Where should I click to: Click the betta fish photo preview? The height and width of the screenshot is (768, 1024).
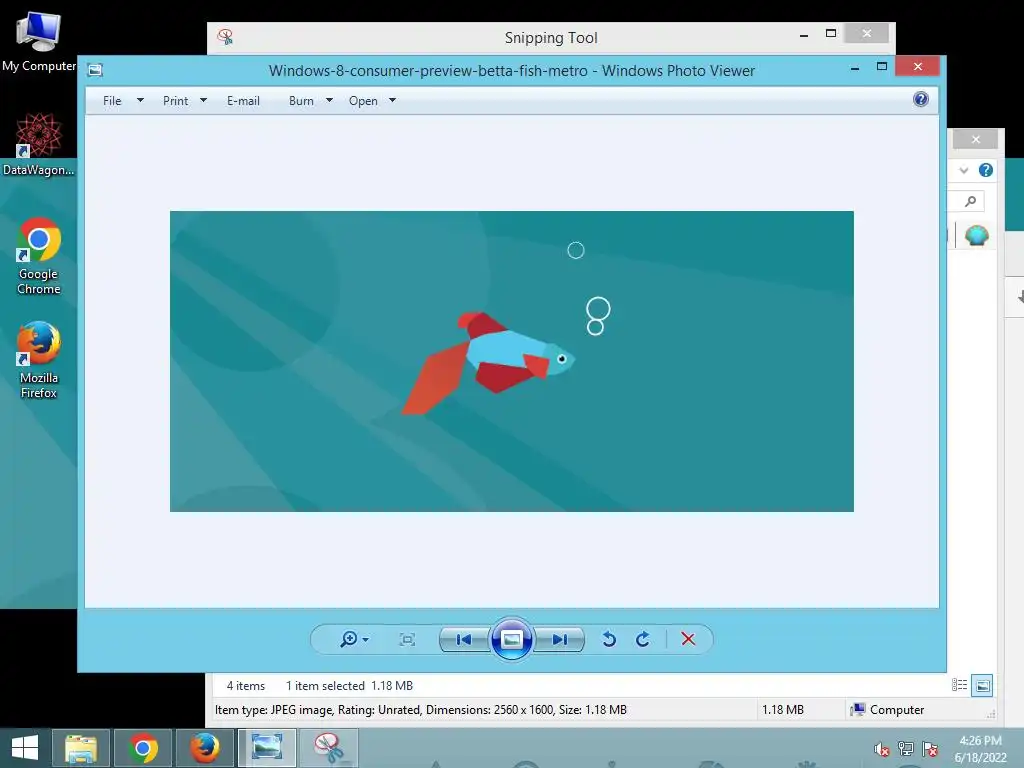coord(511,361)
